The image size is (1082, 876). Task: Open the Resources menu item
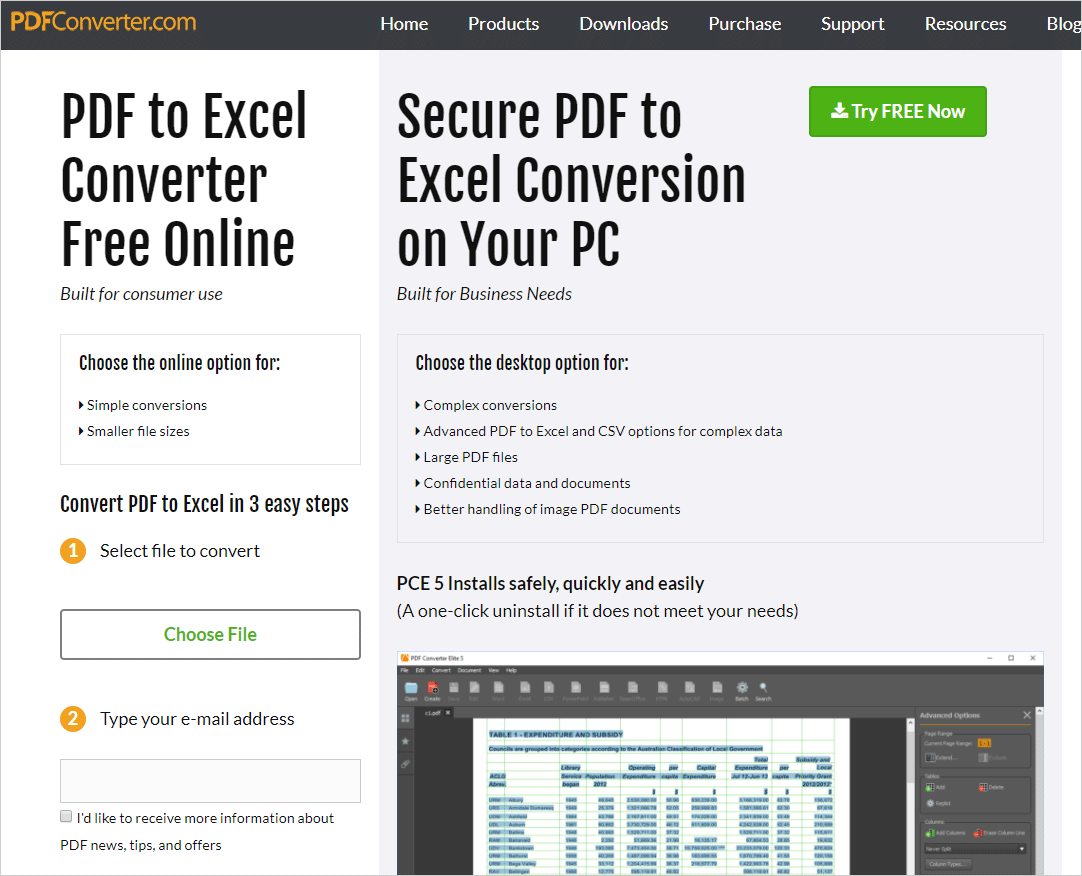(x=965, y=24)
